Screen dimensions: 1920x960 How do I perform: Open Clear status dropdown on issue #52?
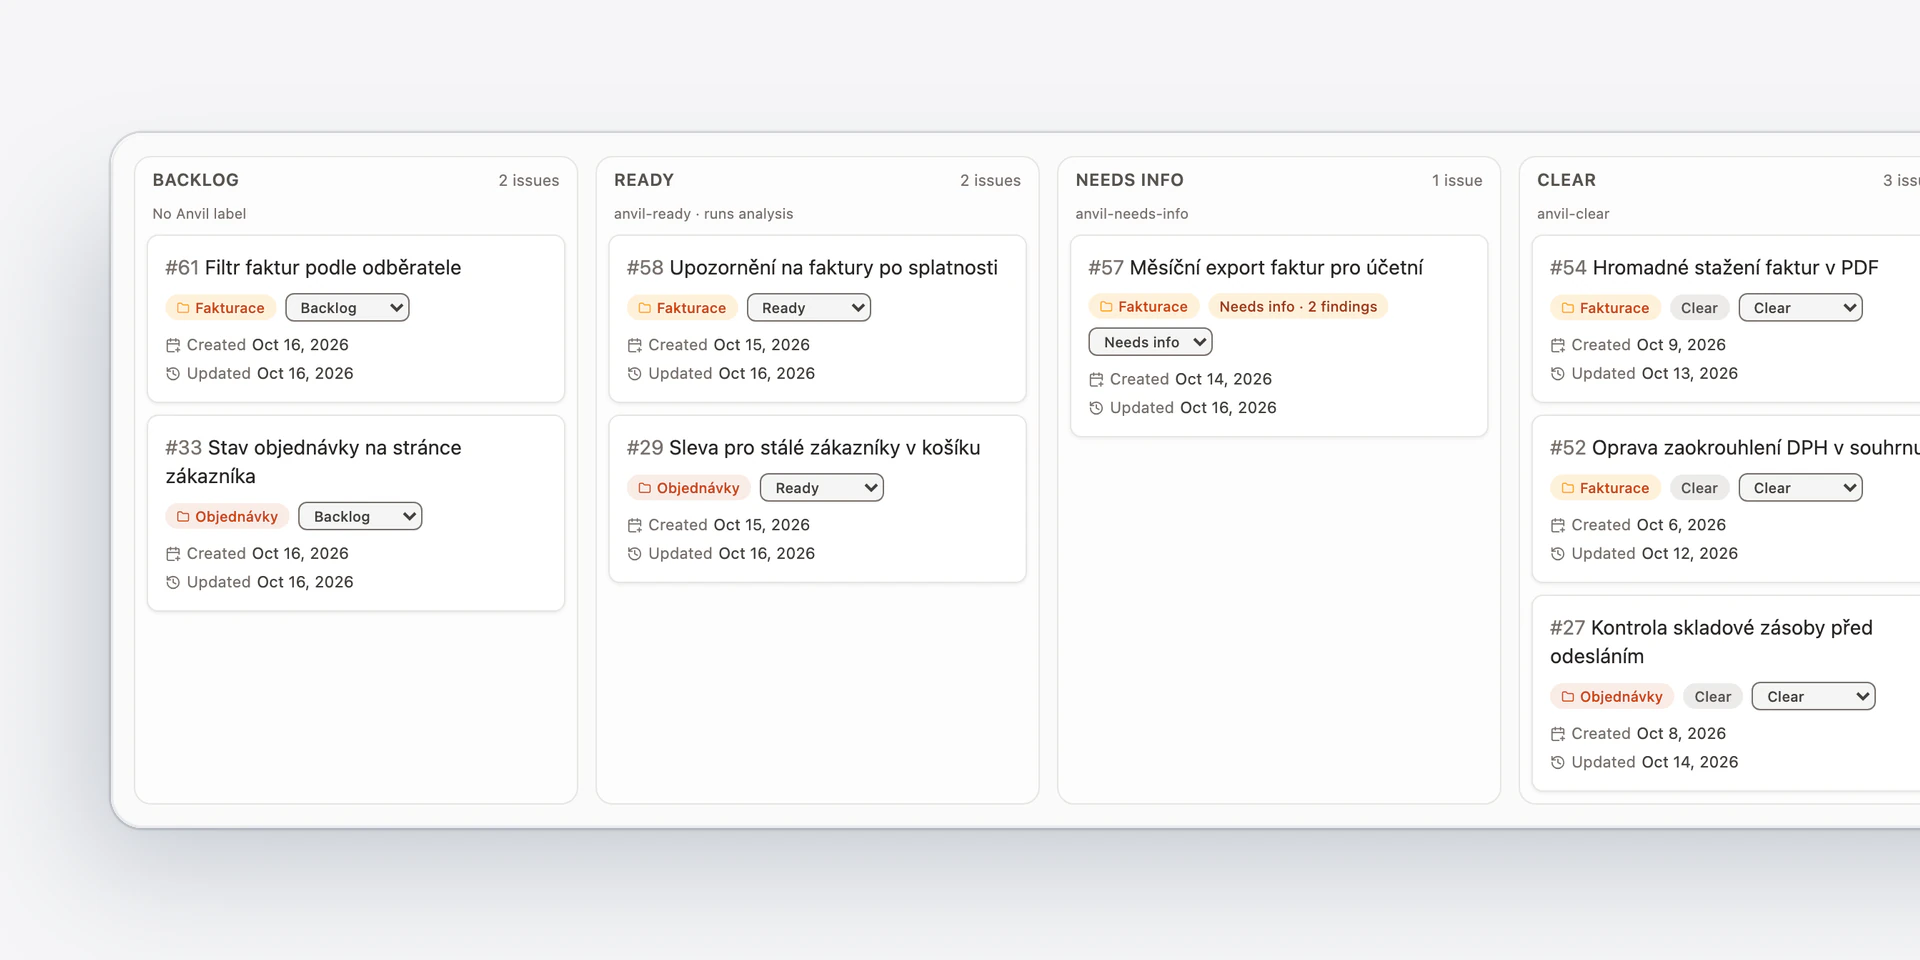[x=1800, y=488]
